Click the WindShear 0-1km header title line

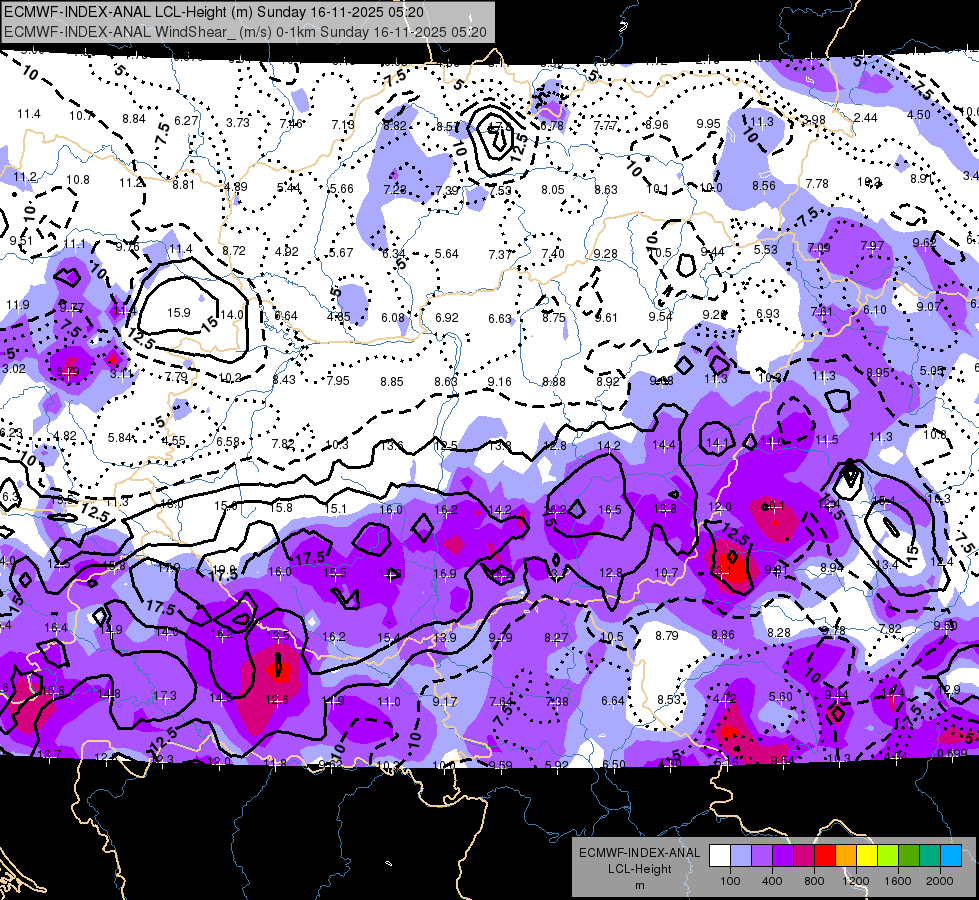[245, 32]
